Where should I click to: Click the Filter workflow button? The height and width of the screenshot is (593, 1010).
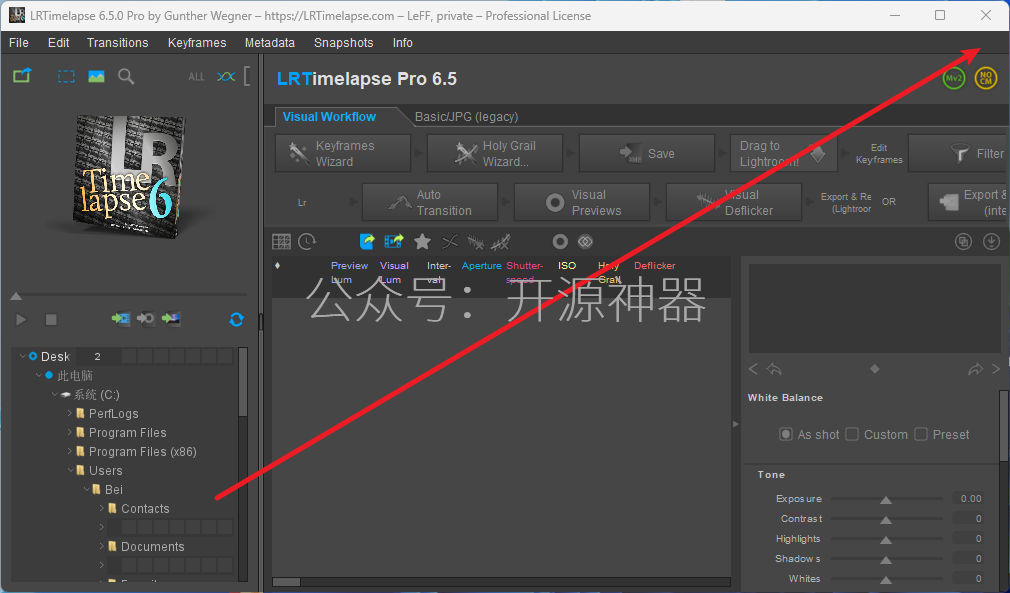(959, 153)
